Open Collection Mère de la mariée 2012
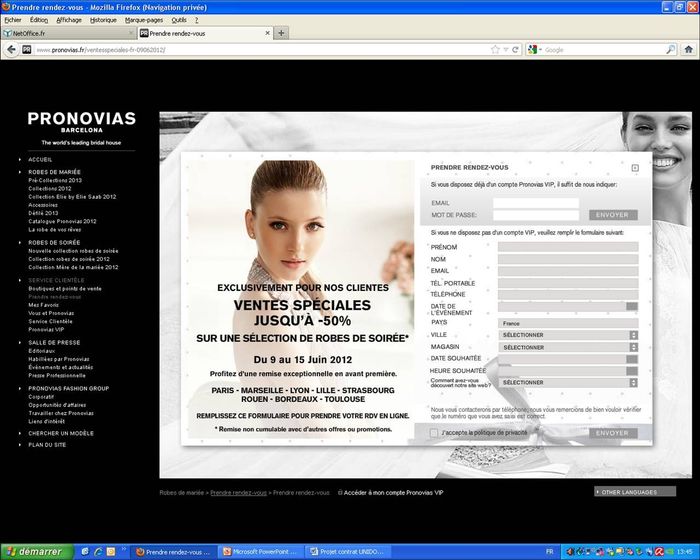This screenshot has height=560, width=700. click(73, 267)
